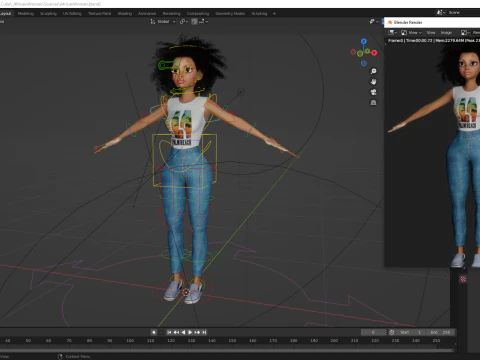
Task: Open the Geometry Nodes workspace tab
Action: pos(230,14)
